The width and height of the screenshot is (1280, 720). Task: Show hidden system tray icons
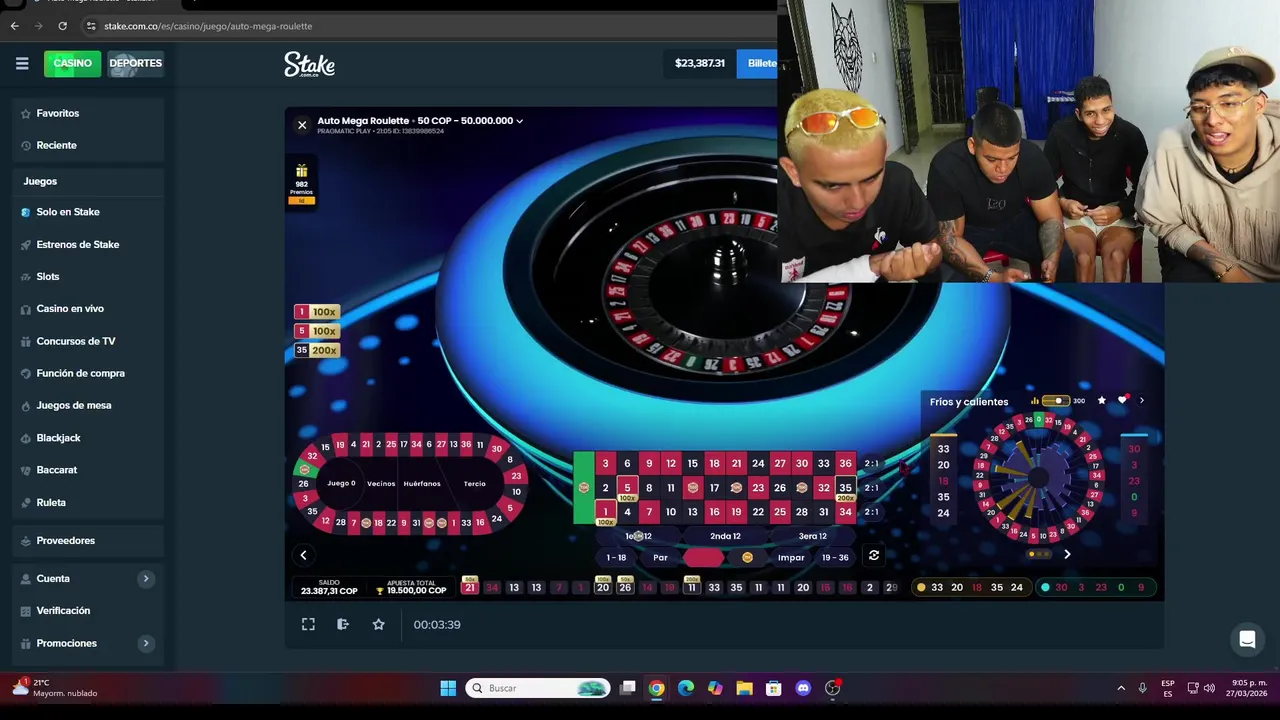click(1120, 688)
